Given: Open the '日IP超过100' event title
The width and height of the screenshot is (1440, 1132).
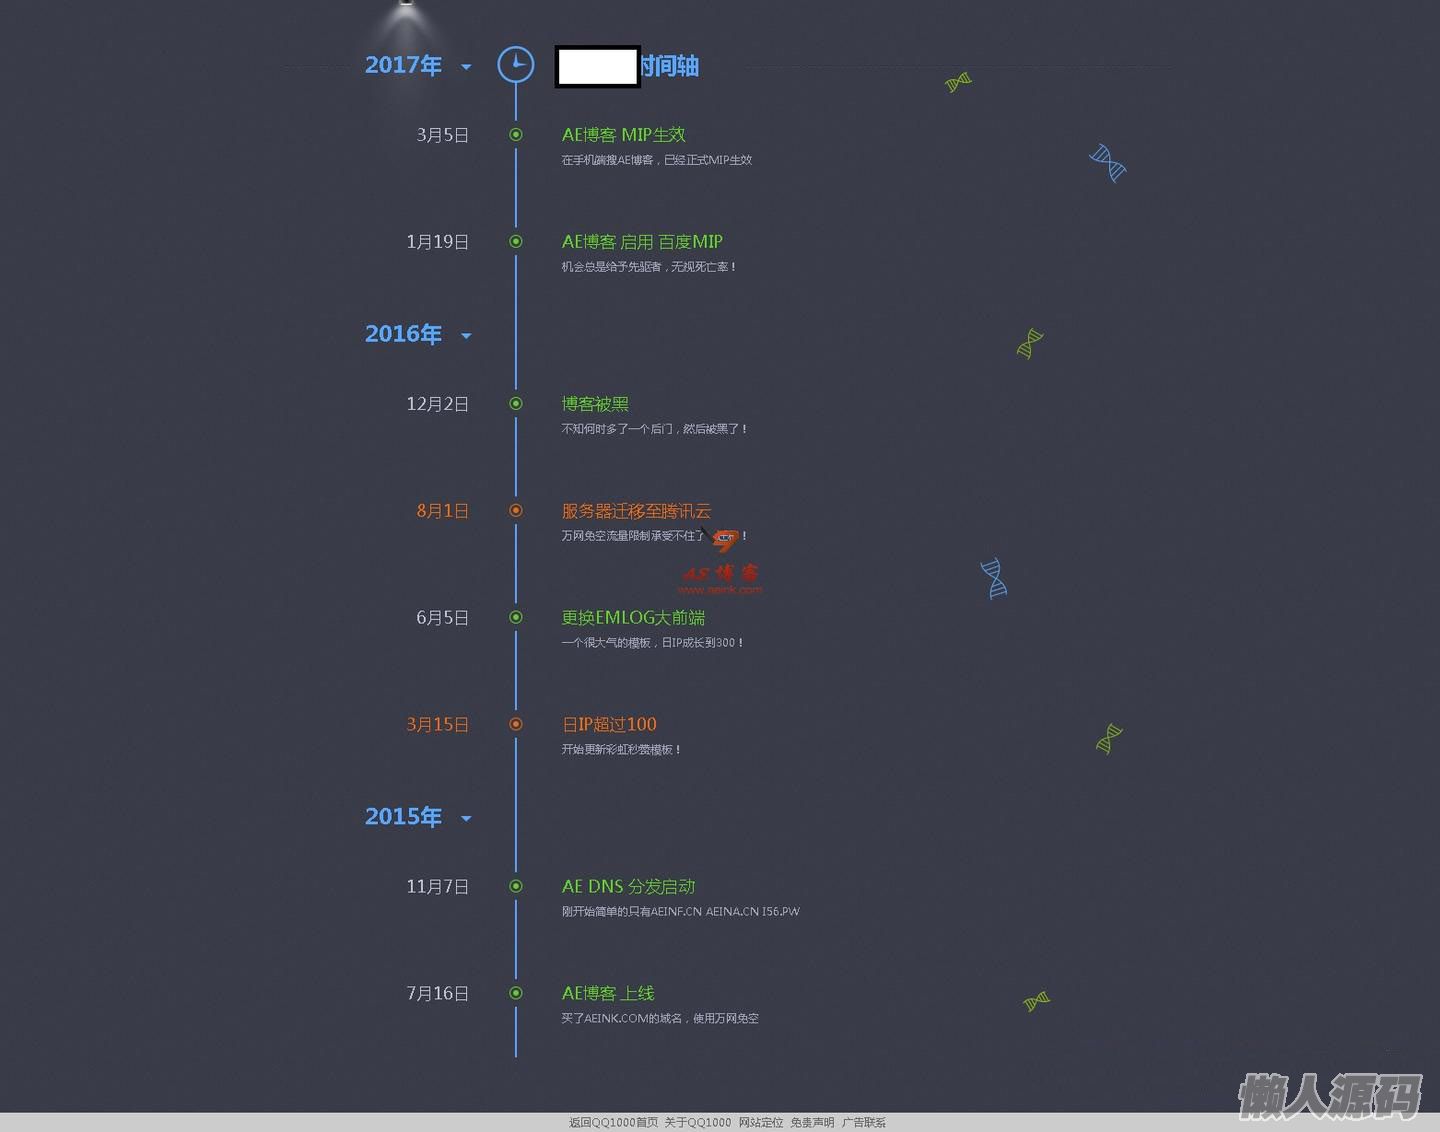Looking at the screenshot, I should 609,725.
